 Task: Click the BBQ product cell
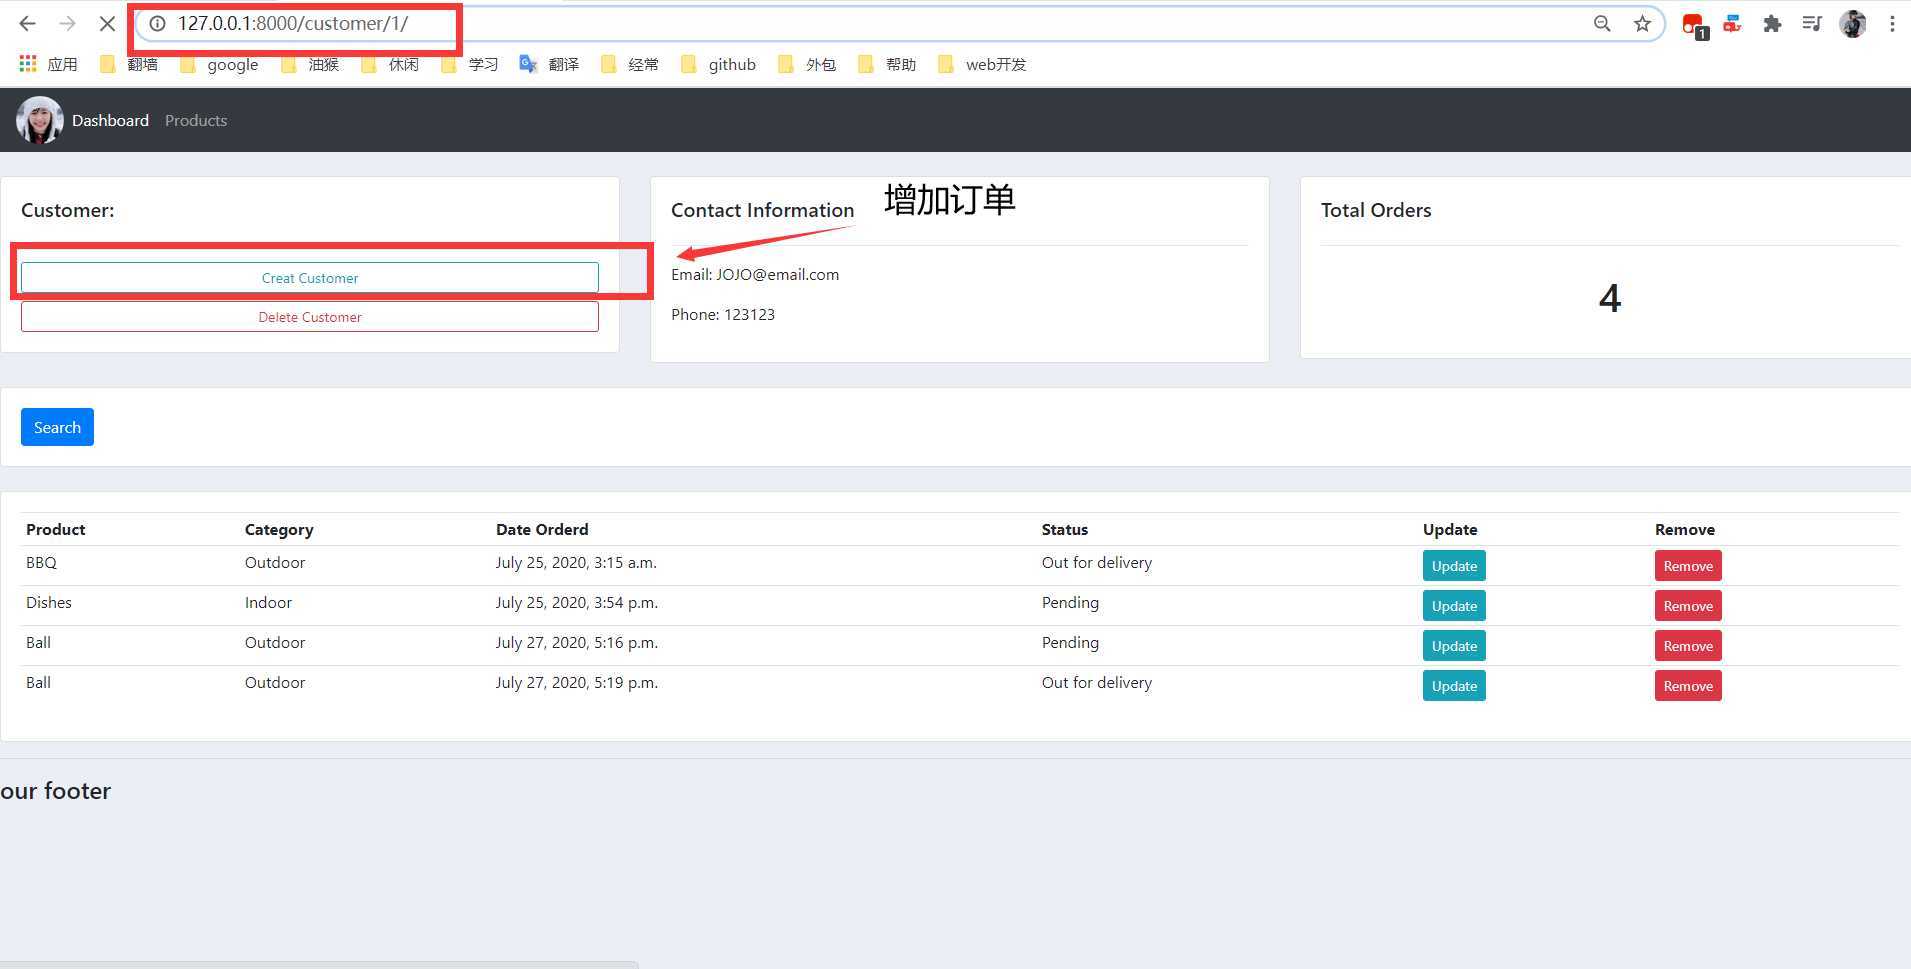(41, 562)
